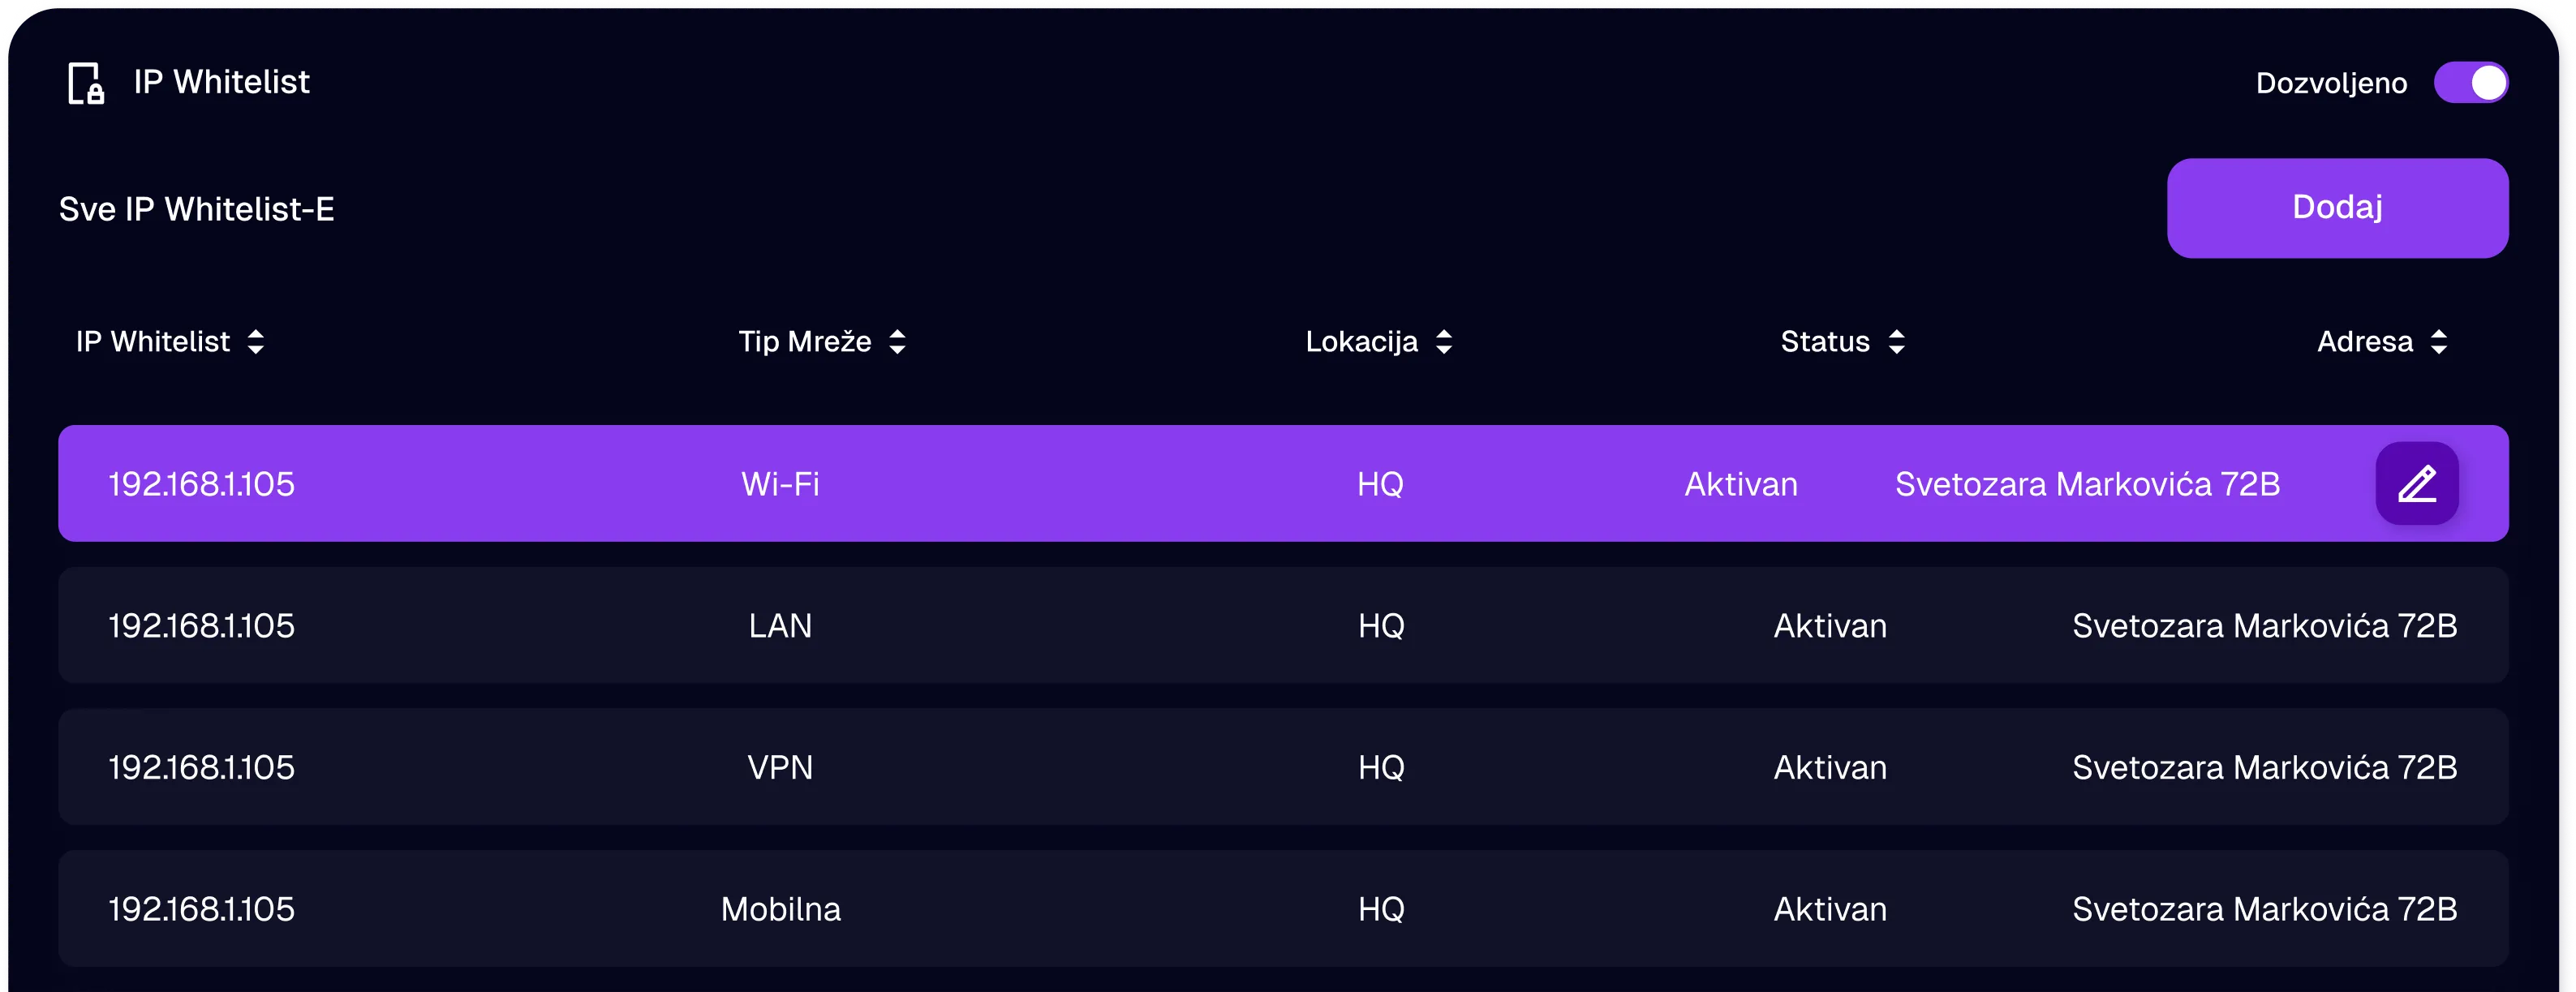Screen dimensions: 2576x992
Task: Click the sort arrows beside Tip Mreže
Action: (x=897, y=341)
